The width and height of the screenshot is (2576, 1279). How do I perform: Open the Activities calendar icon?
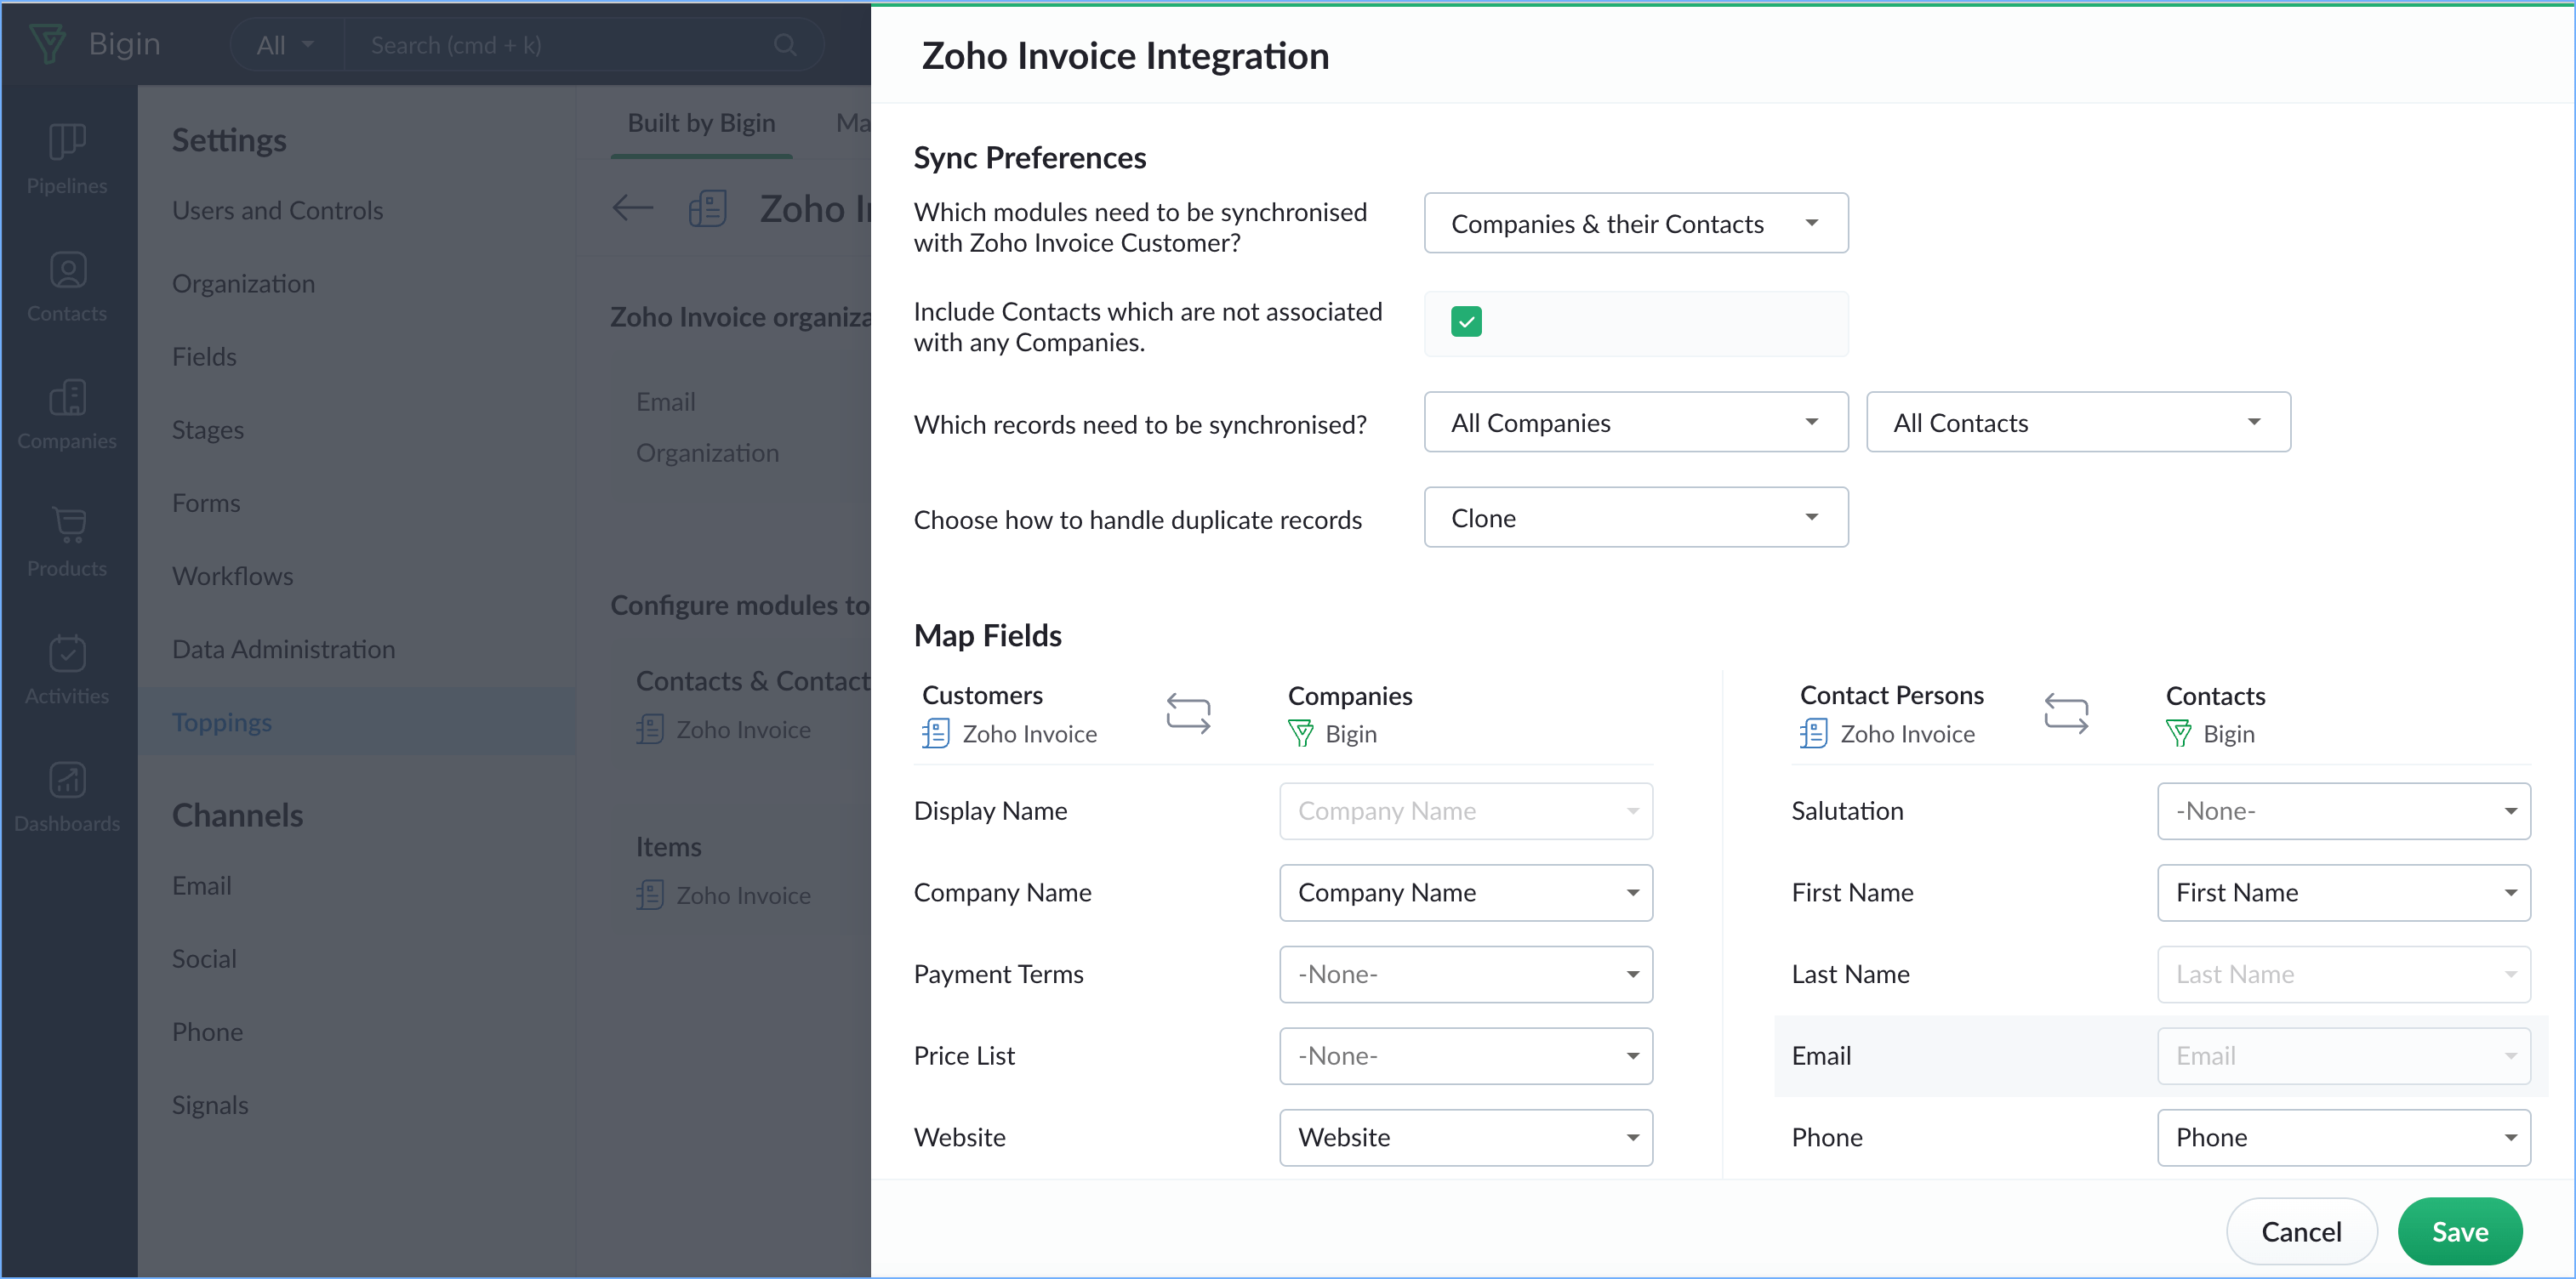coord(67,653)
